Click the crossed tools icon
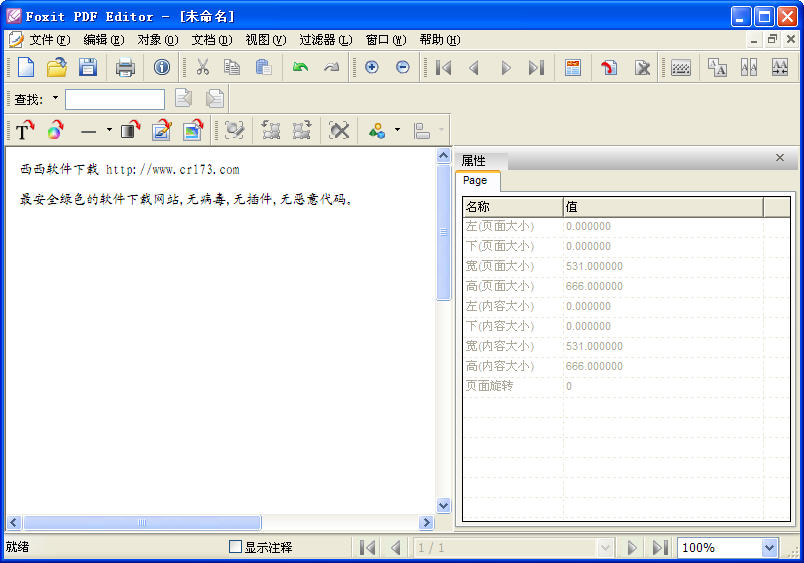Screen dimensions: 804x563 [339, 131]
